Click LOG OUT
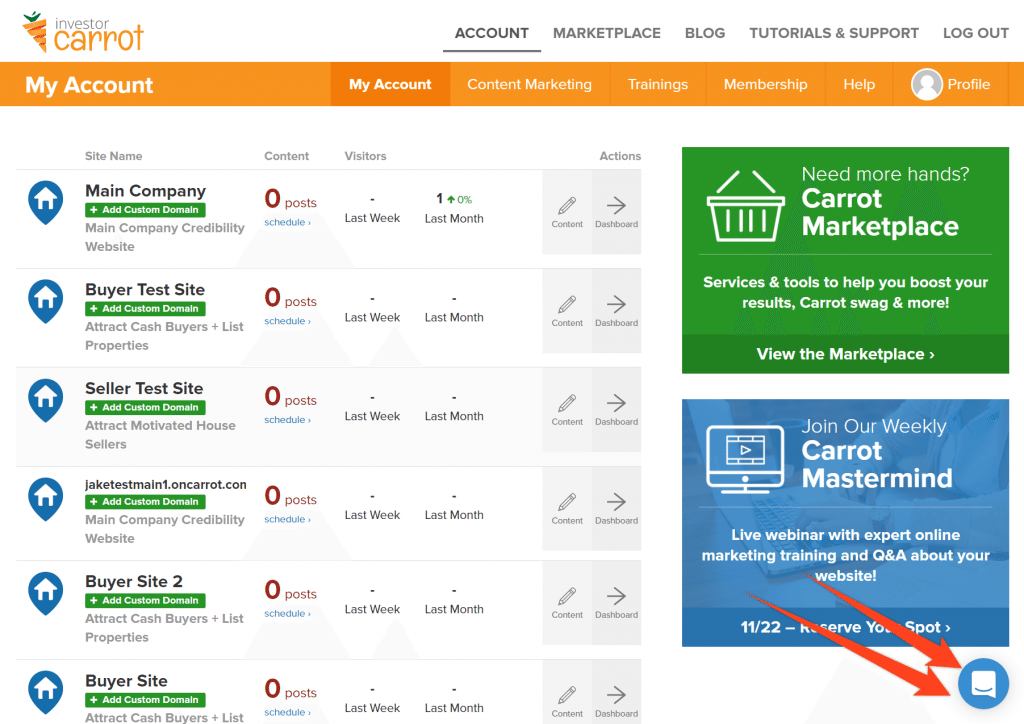 [x=976, y=33]
